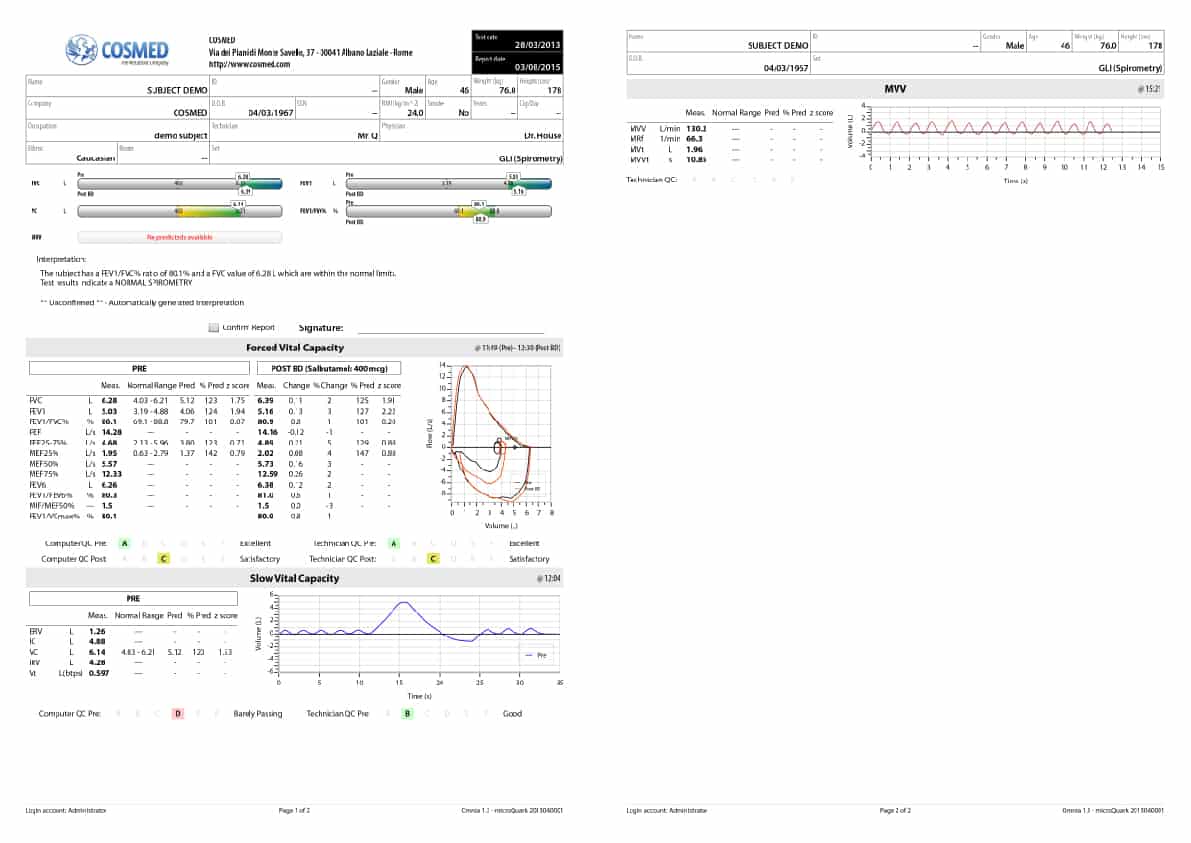The image size is (1191, 843).
Task: Switch to the PRE results column
Action: 138,367
